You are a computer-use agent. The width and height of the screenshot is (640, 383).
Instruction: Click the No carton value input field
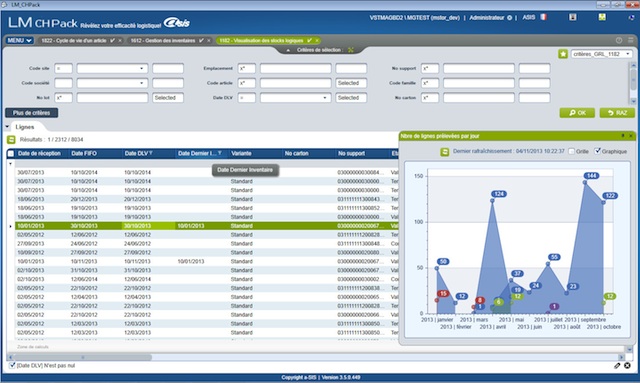(479, 98)
